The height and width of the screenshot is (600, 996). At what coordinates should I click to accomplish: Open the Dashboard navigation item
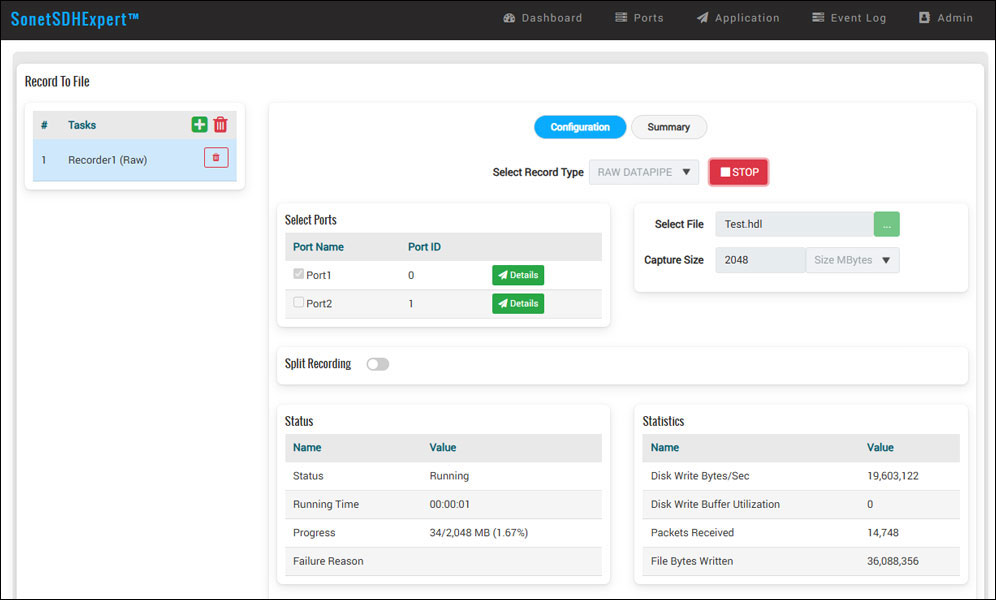pyautogui.click(x=543, y=18)
